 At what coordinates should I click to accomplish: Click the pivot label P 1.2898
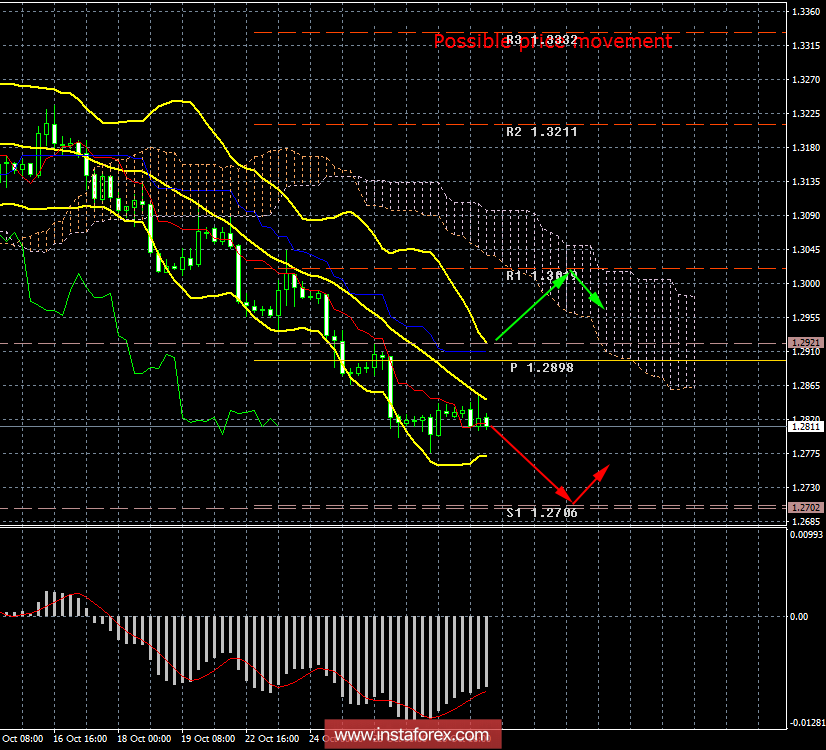tap(542, 368)
